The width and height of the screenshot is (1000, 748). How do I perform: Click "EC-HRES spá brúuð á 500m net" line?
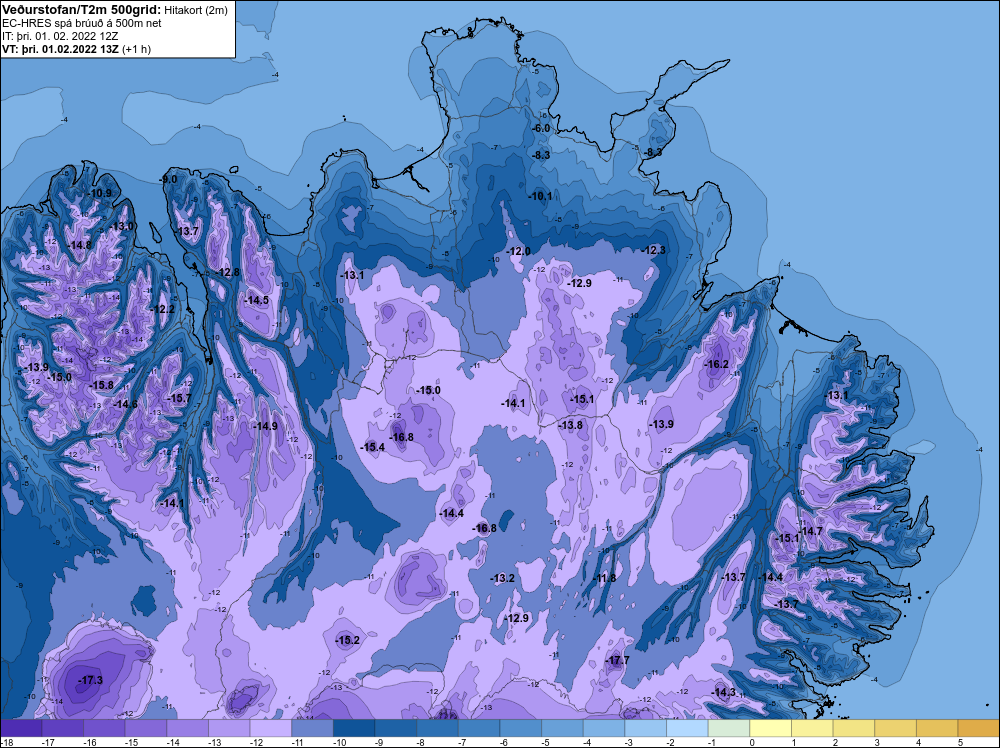[x=82, y=23]
